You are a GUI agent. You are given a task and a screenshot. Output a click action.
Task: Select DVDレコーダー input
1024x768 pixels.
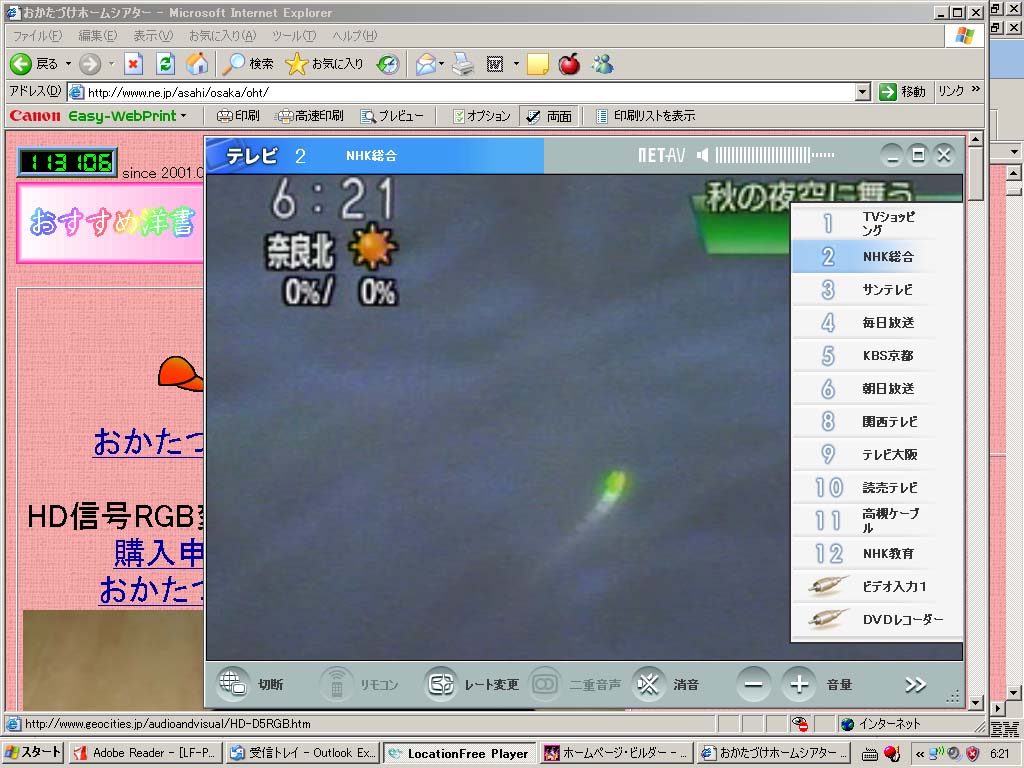pos(877,619)
